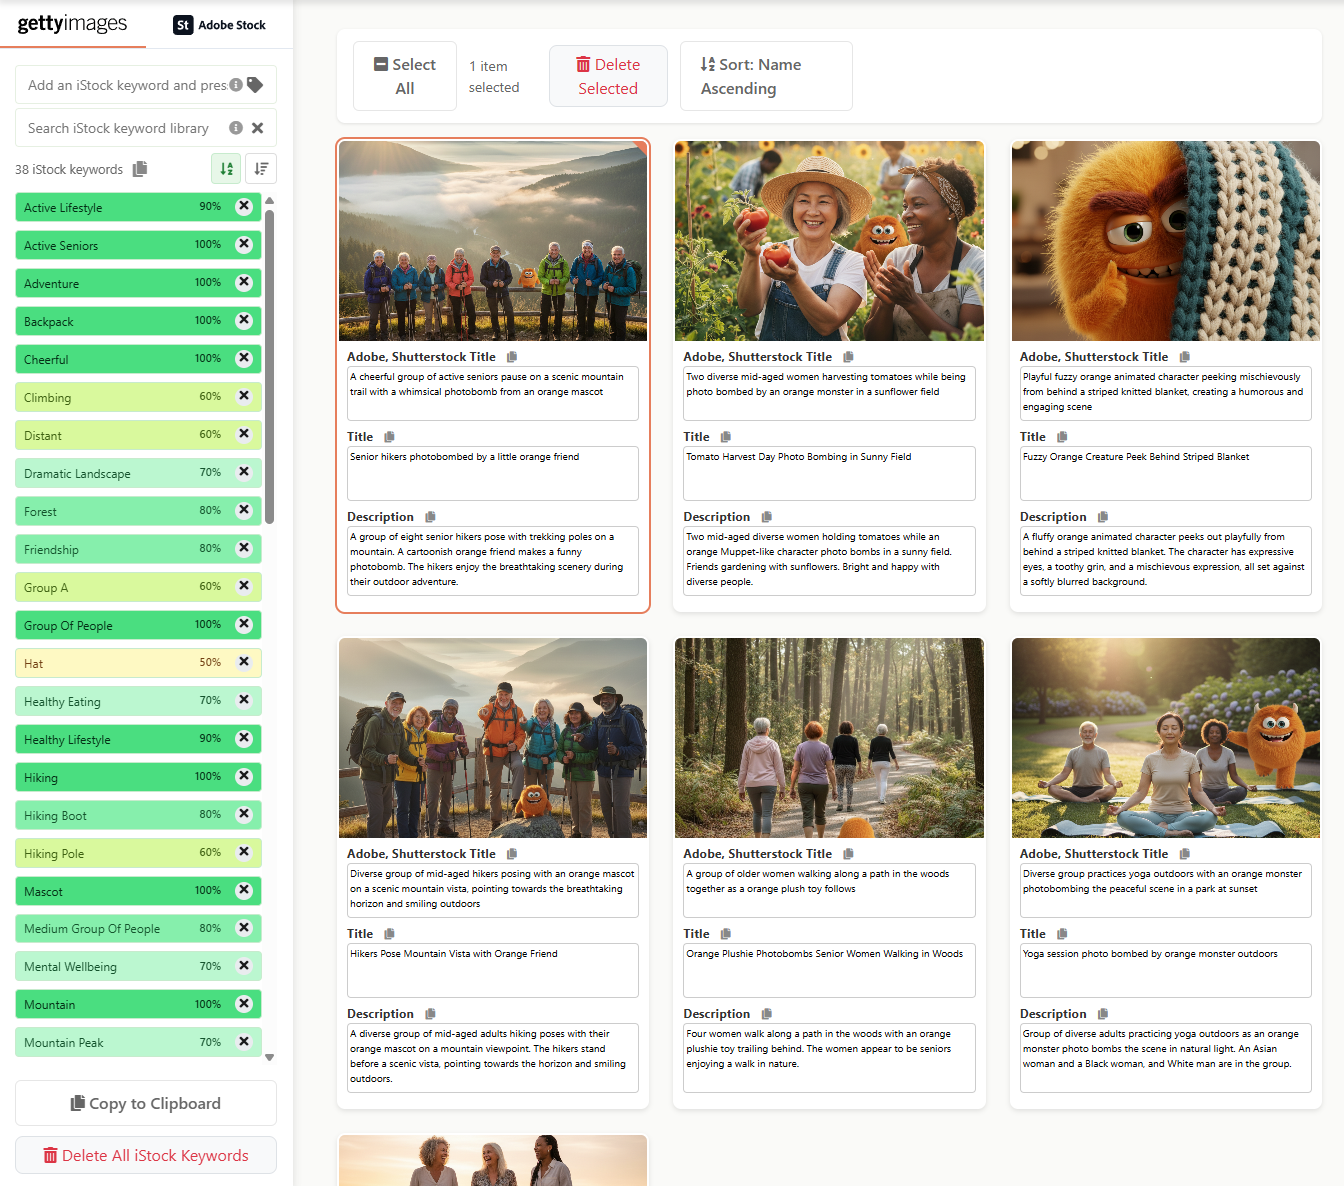Copy the 38 iStock keywords list icon

(x=140, y=169)
